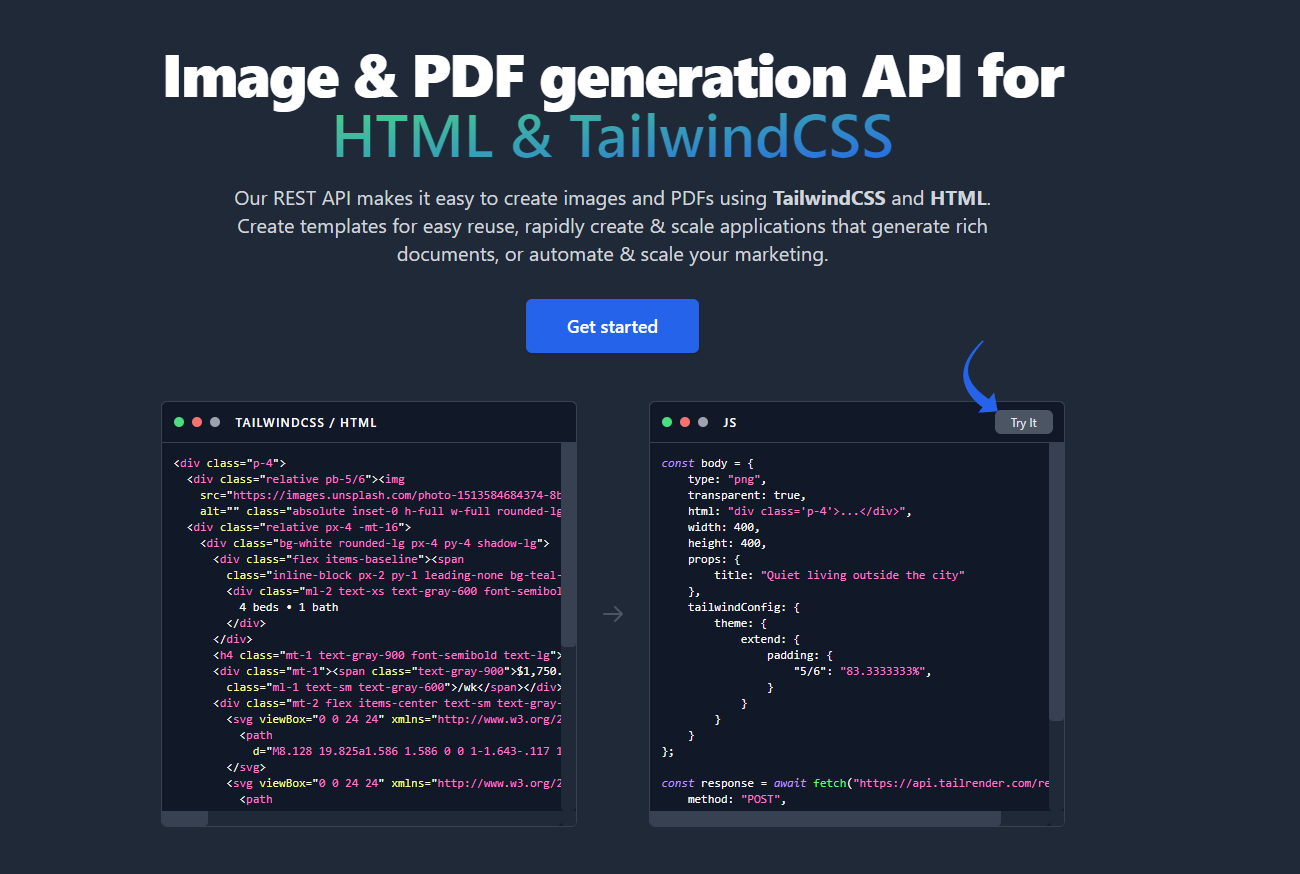This screenshot has width=1300, height=874.
Task: Click bold "TailwindCSS" in the description paragraph
Action: tap(829, 198)
